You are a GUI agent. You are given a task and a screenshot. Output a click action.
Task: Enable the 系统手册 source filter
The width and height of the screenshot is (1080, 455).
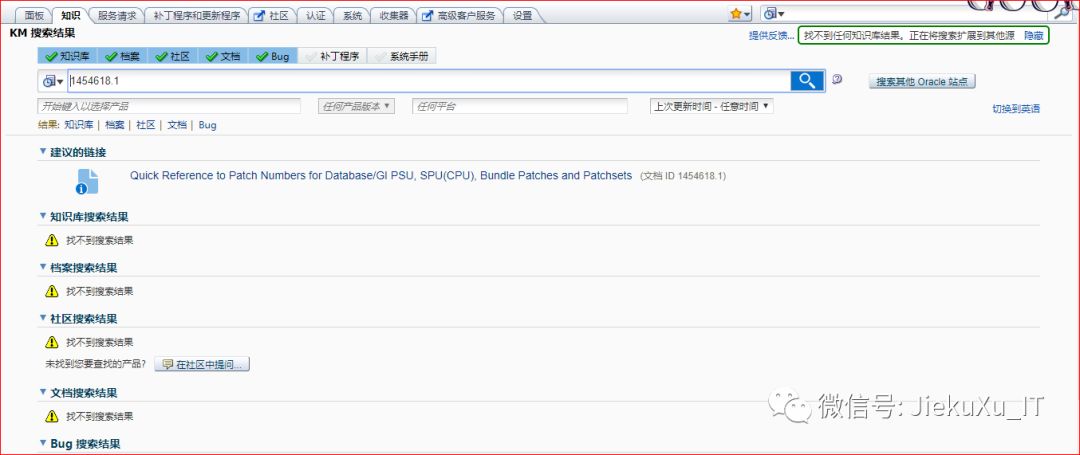pos(402,56)
